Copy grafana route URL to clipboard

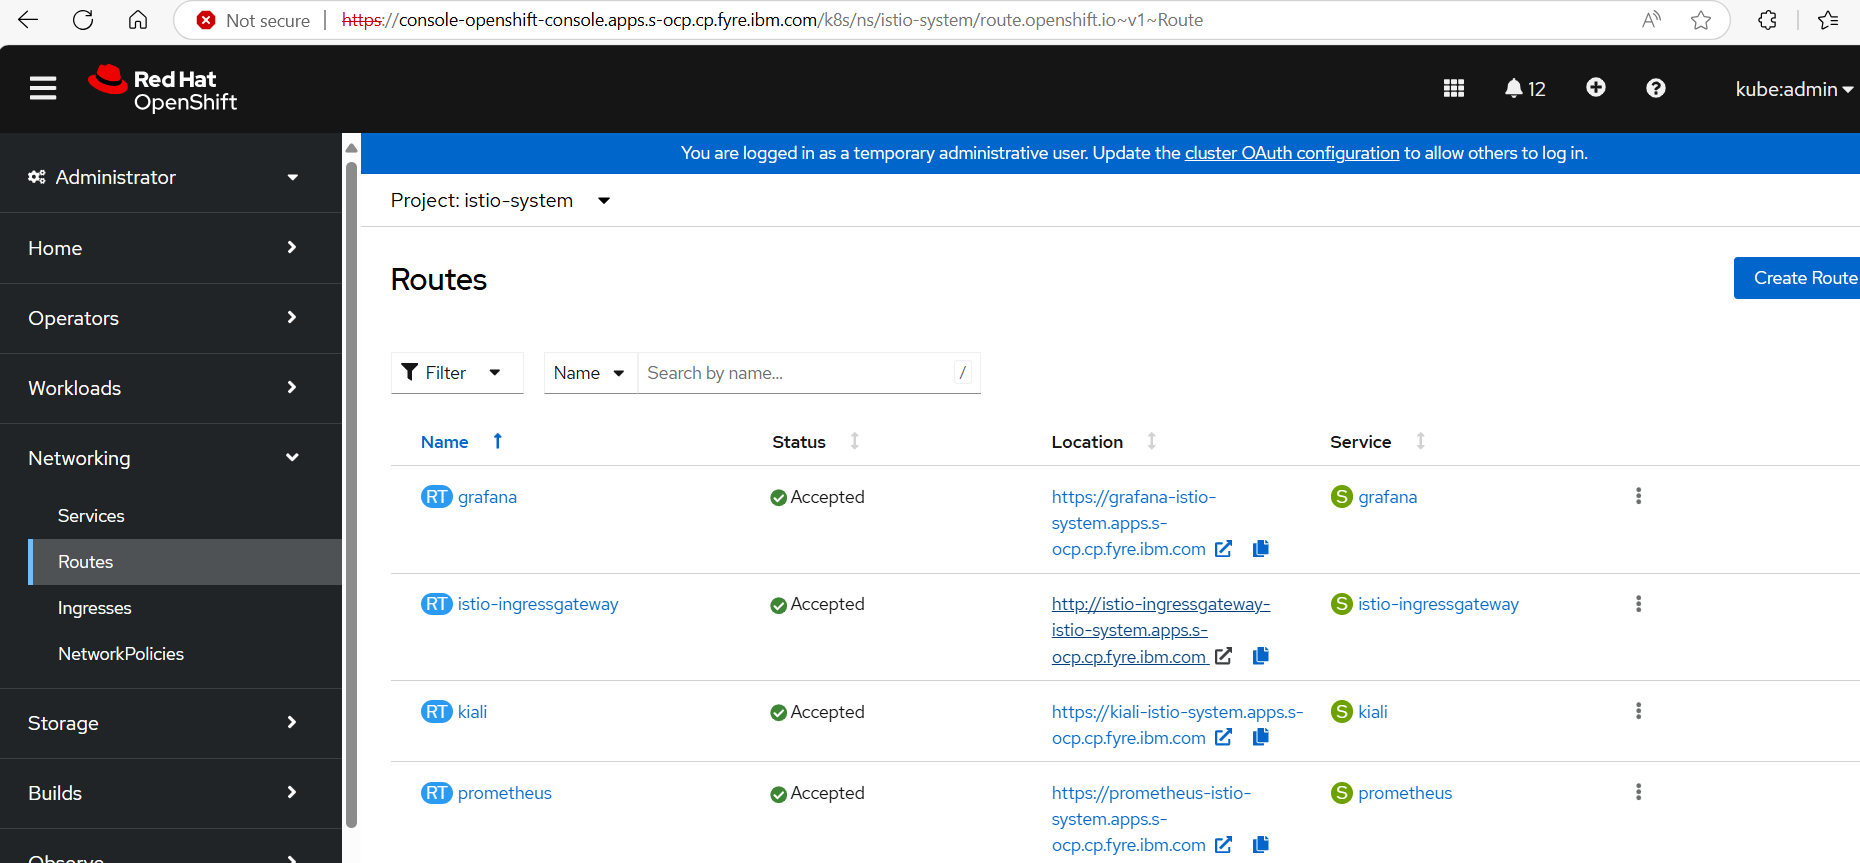(1261, 549)
